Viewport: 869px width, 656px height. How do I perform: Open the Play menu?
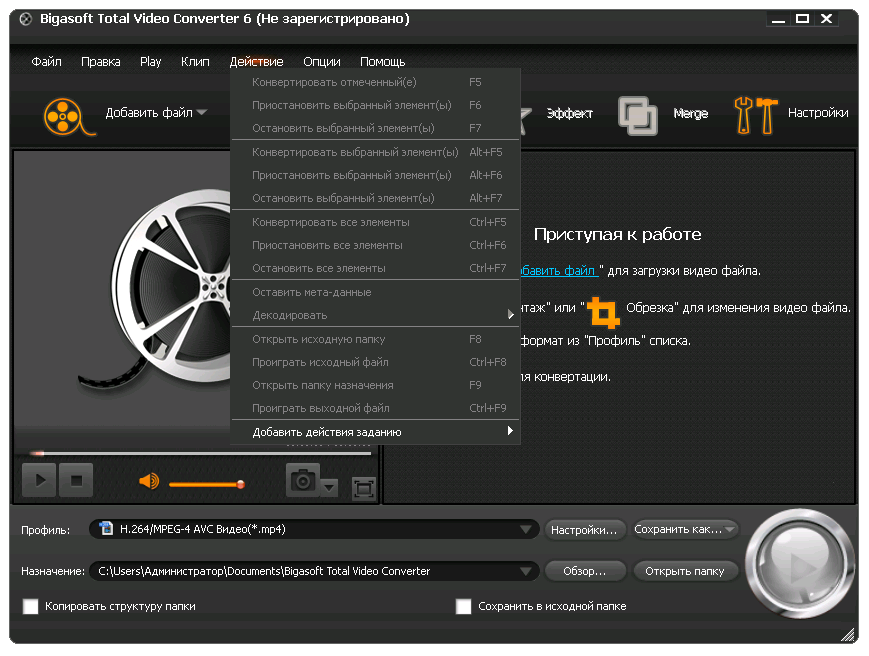(x=151, y=62)
